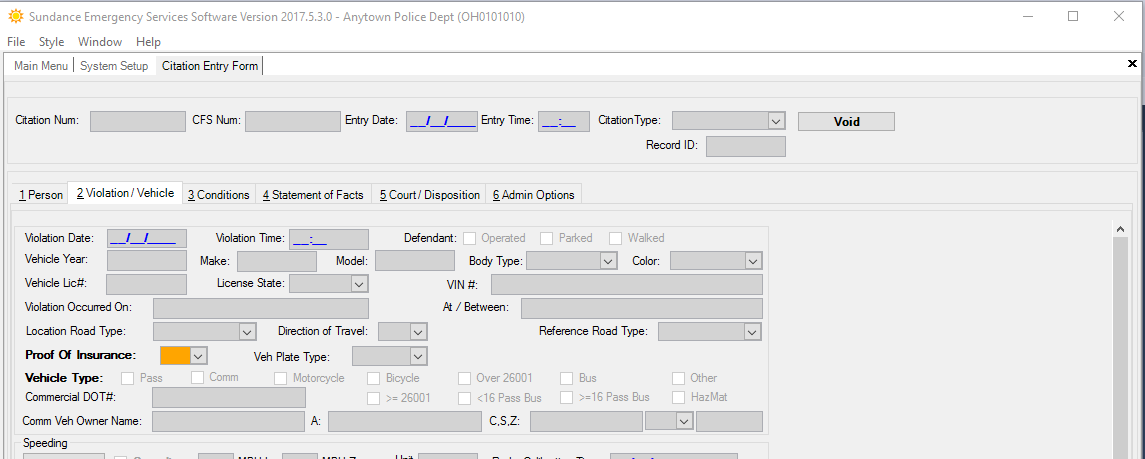
Task: Expand the Location Road Type dropdown
Action: 248,331
